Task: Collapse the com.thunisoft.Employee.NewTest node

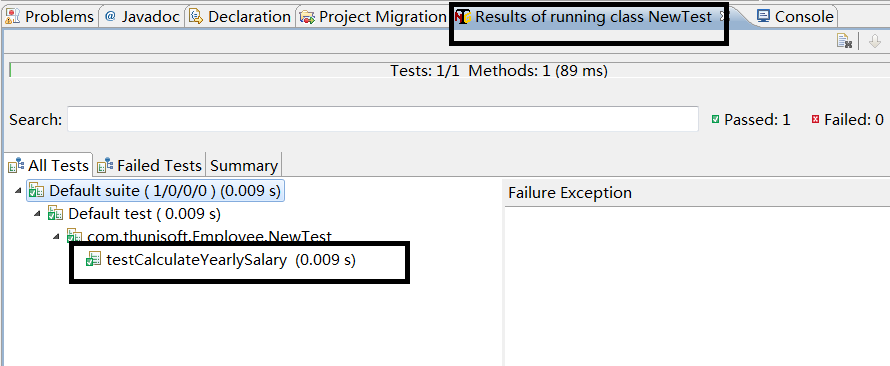Action: [x=57, y=237]
